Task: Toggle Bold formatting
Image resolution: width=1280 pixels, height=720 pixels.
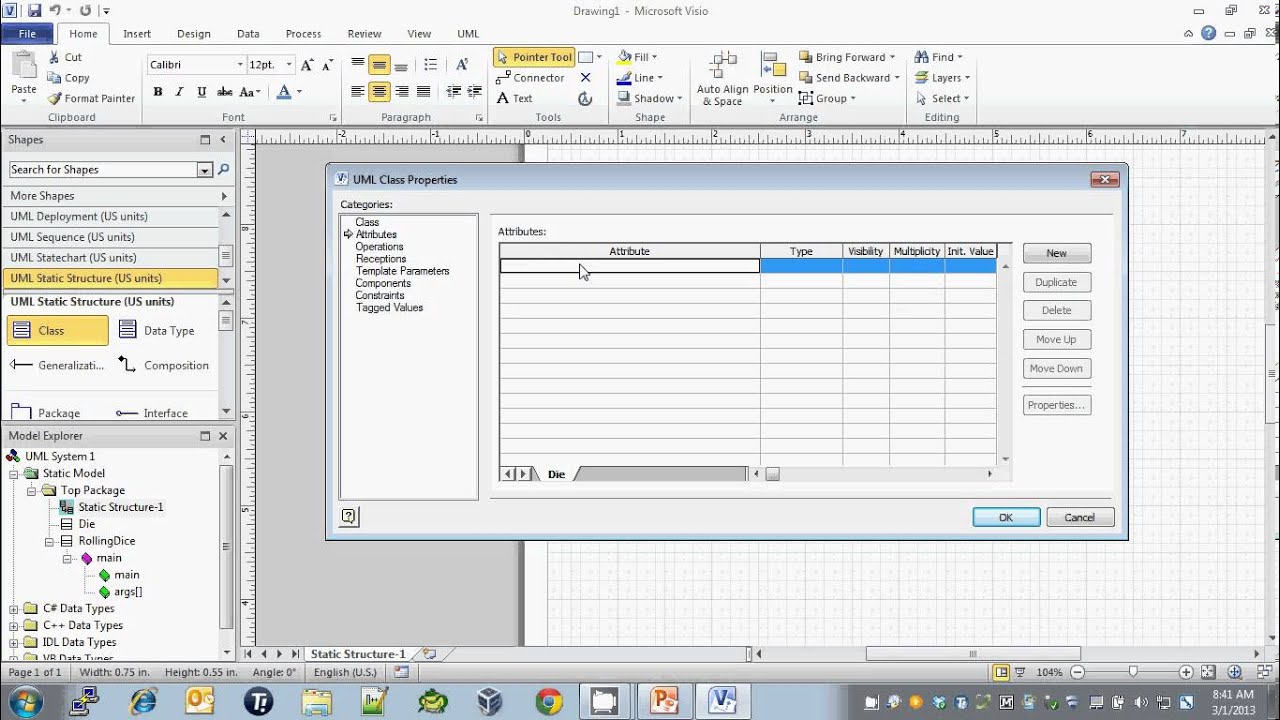Action: 158,92
